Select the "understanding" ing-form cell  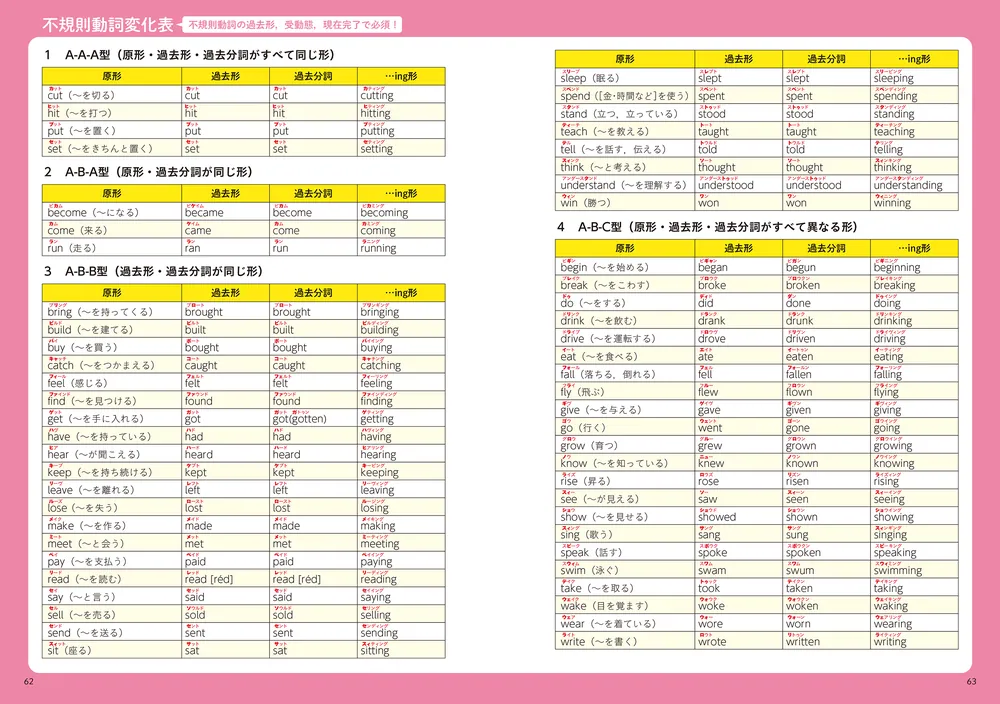click(x=907, y=185)
